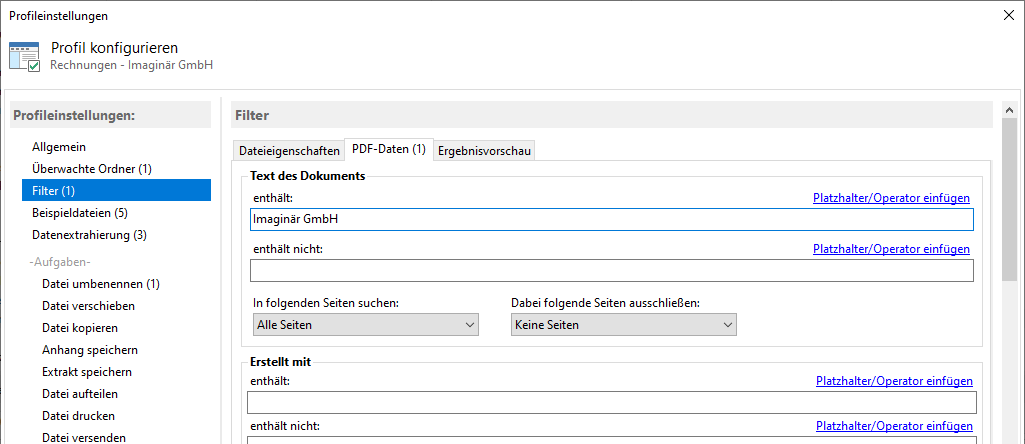The image size is (1025, 444).
Task: Open the Datei versenden task
Action: point(84,437)
